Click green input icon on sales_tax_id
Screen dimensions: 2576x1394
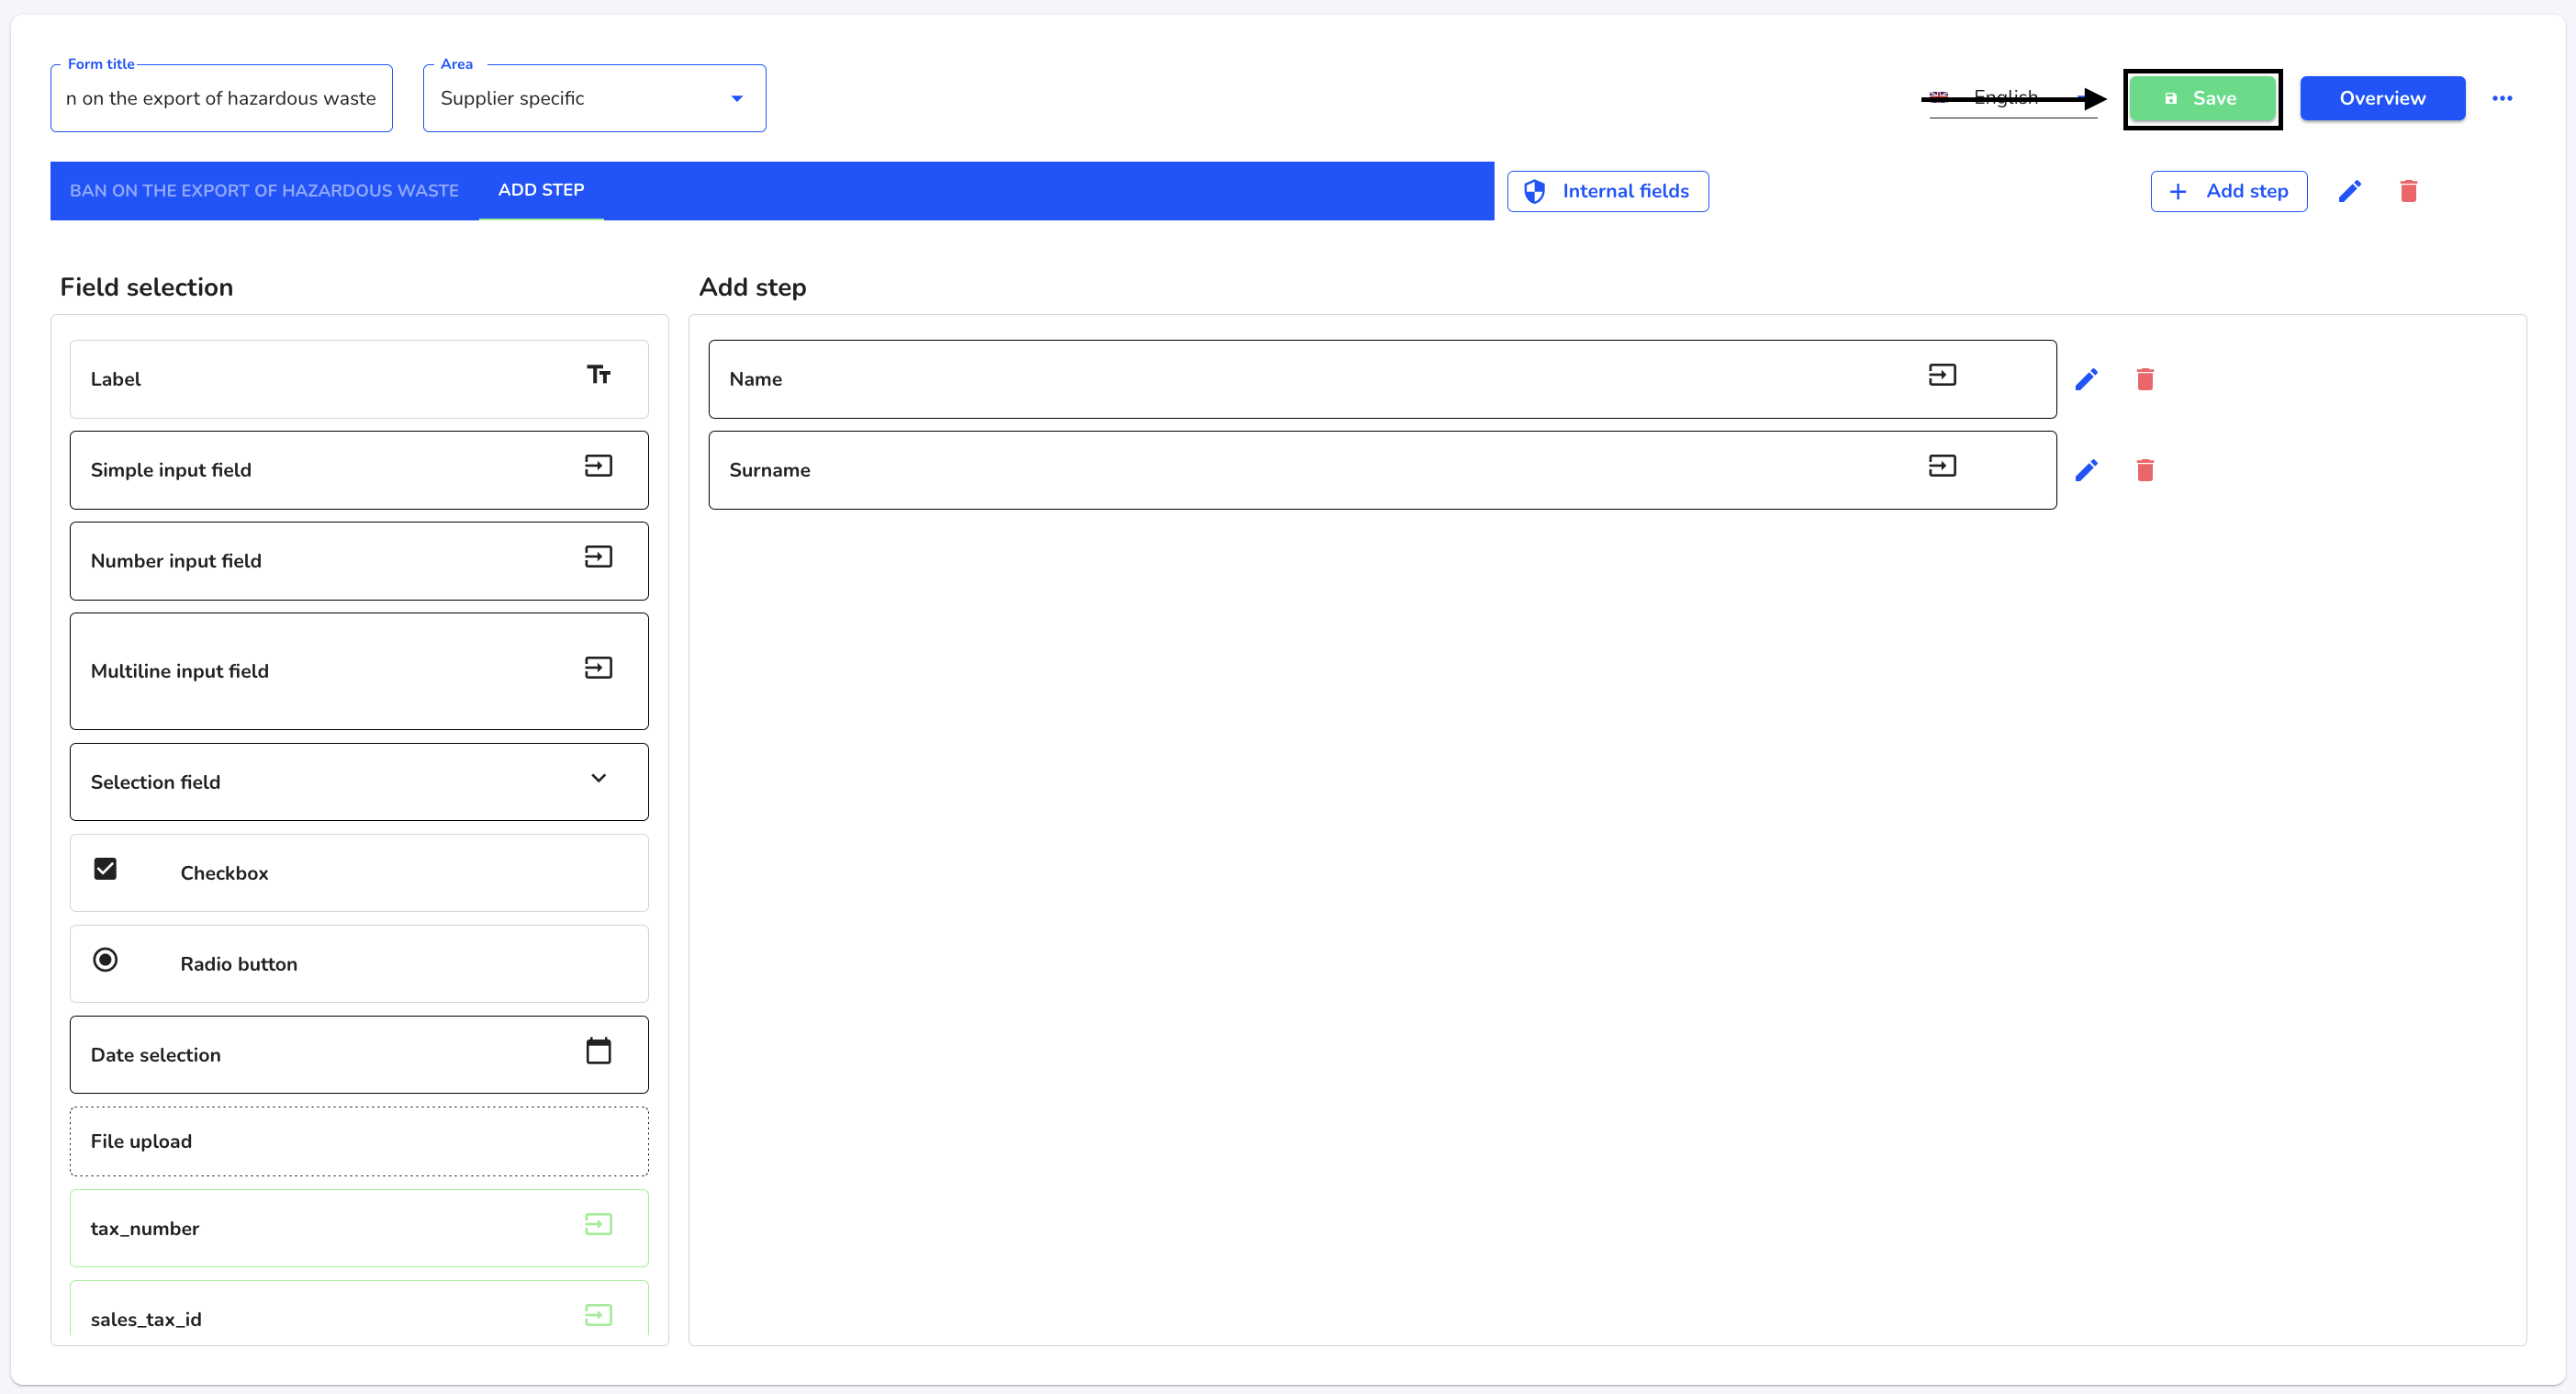pos(598,1316)
